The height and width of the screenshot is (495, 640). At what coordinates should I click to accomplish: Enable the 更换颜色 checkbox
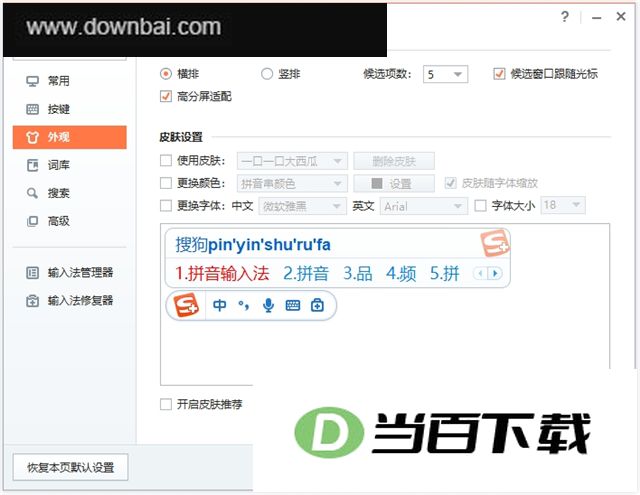point(166,183)
